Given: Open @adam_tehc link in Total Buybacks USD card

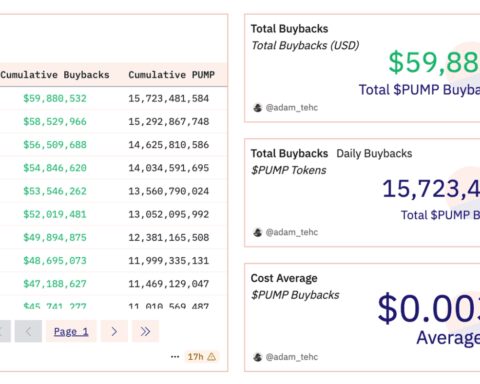Looking at the screenshot, I should (292, 108).
